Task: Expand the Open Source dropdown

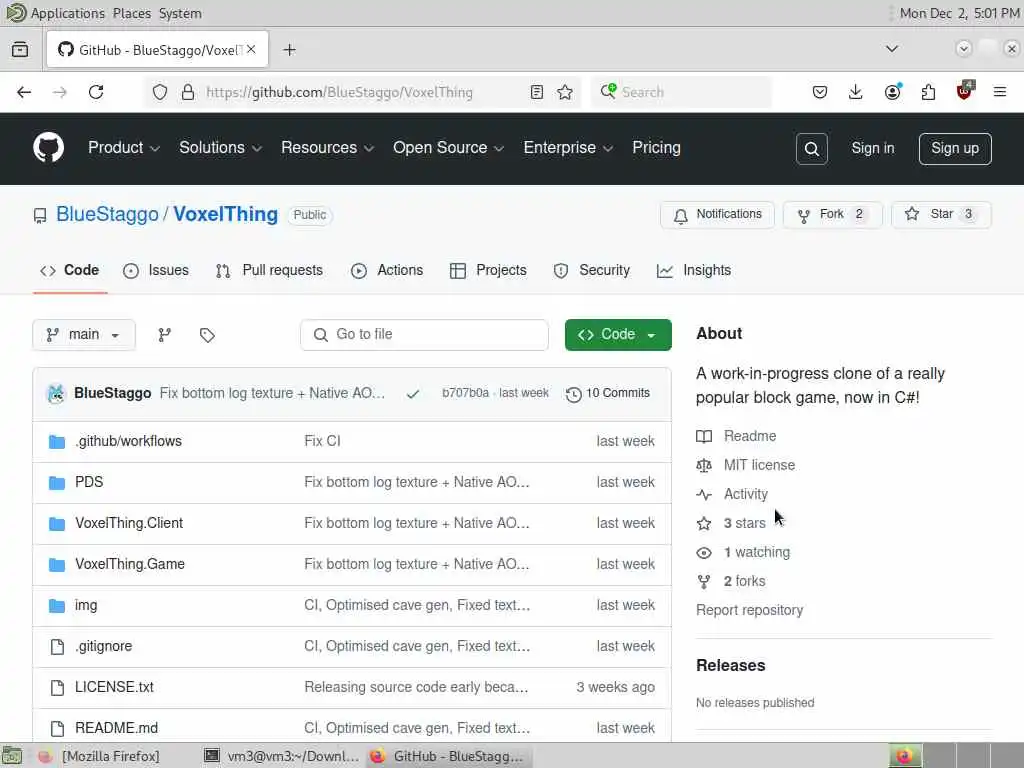Action: coord(448,148)
